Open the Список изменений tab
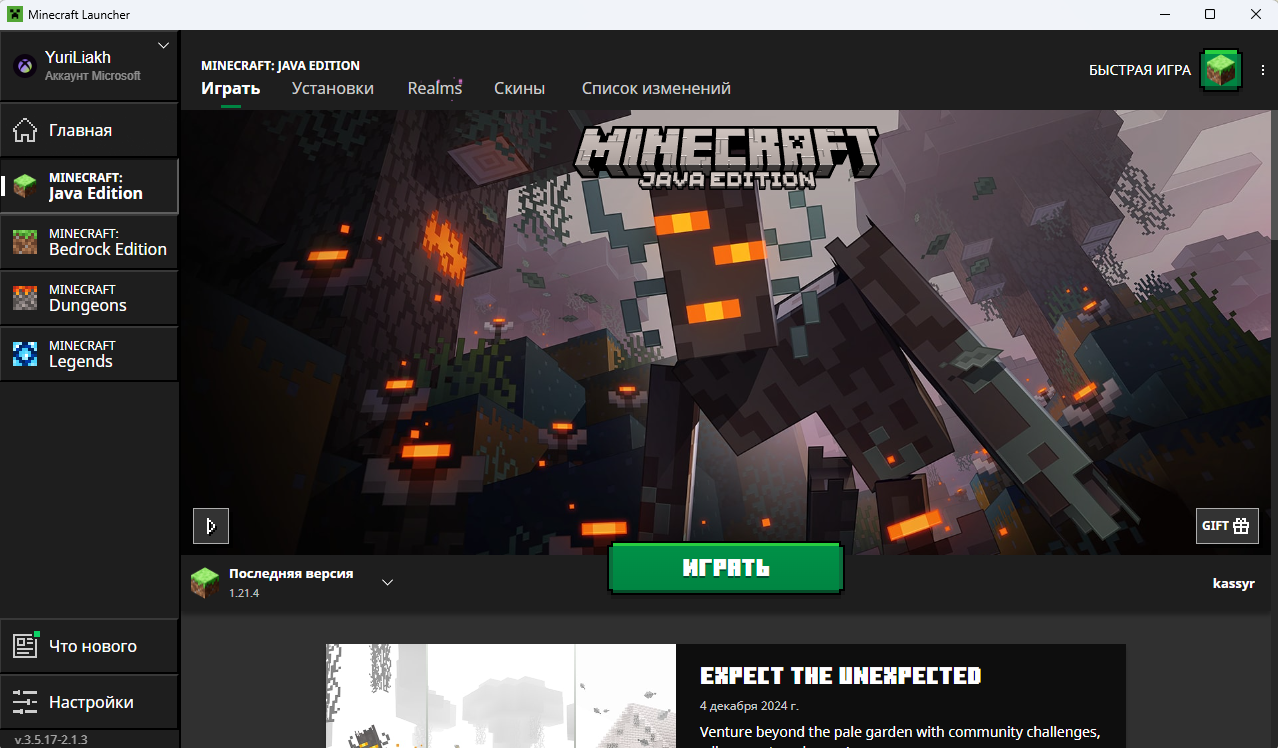The height and width of the screenshot is (748, 1278). (656, 88)
